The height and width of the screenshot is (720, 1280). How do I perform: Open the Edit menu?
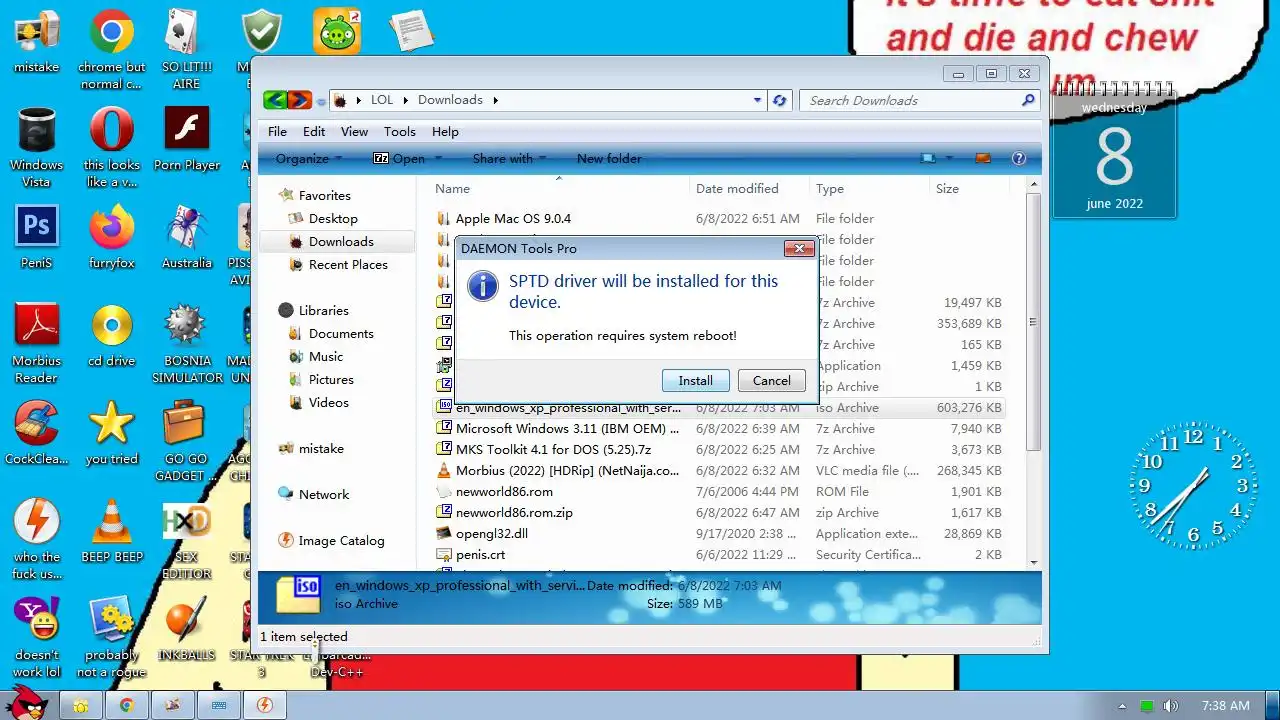point(314,131)
